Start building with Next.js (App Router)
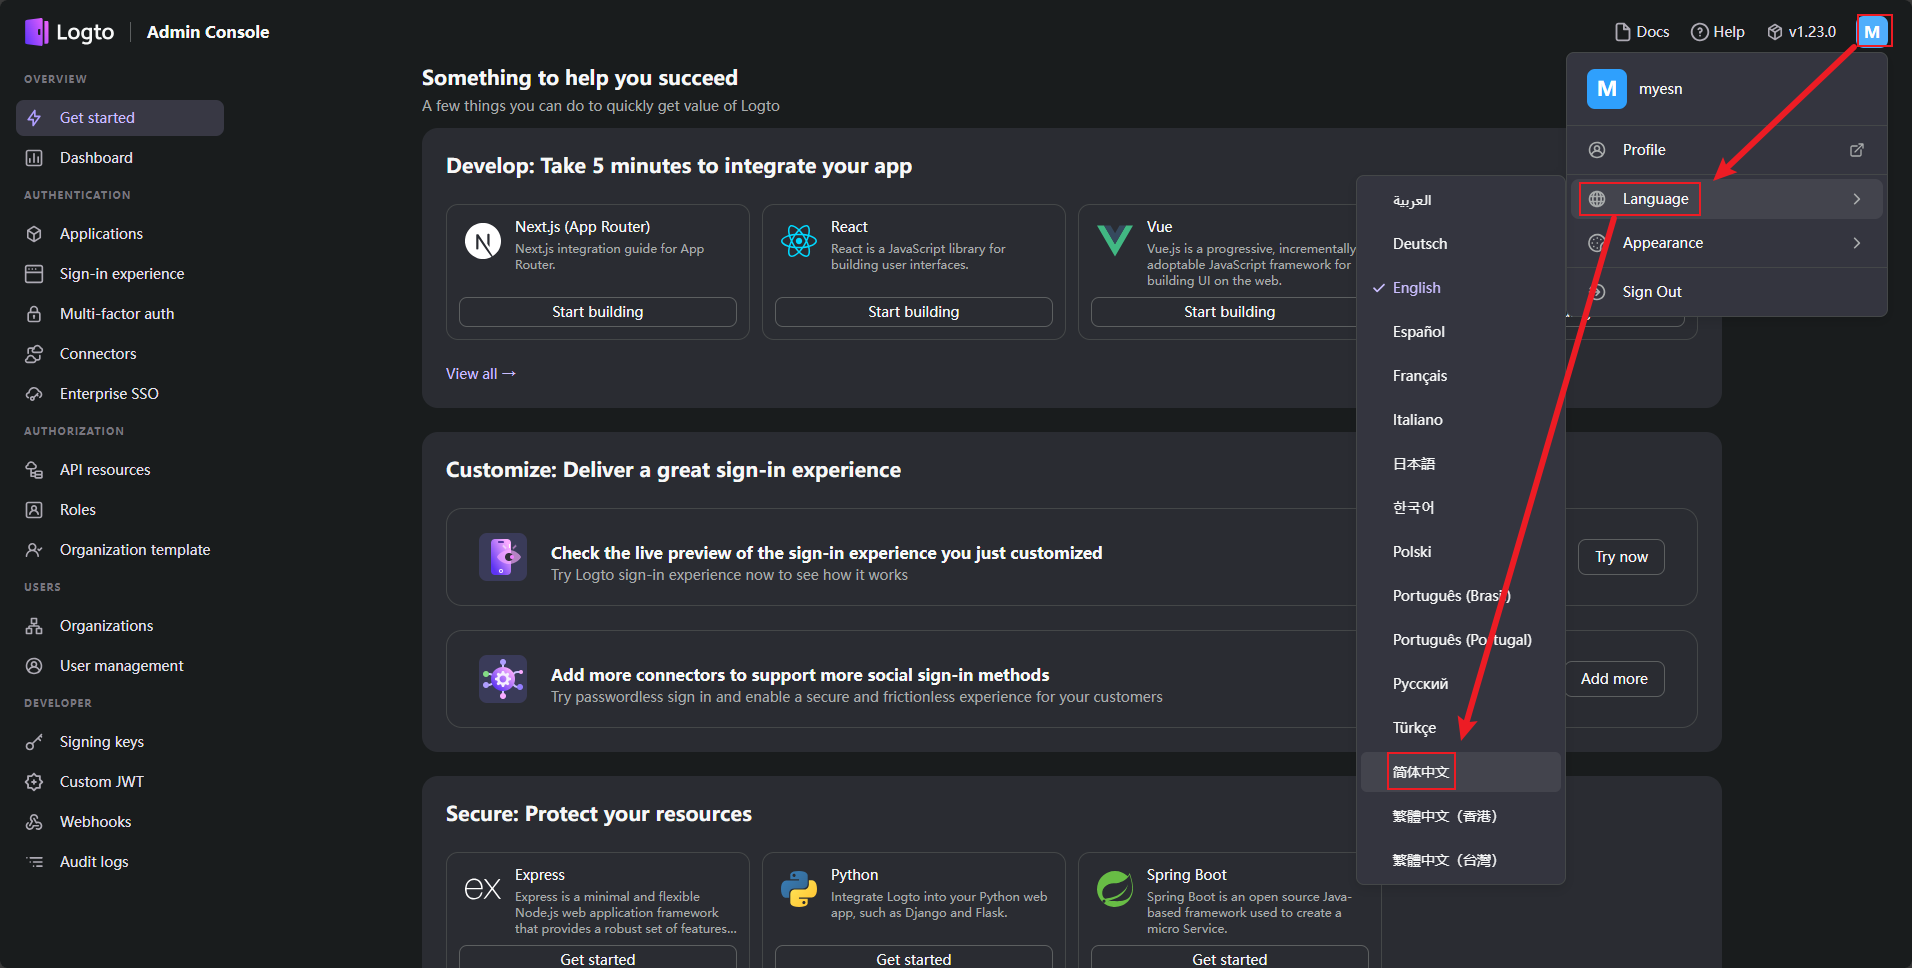1912x968 pixels. point(598,312)
